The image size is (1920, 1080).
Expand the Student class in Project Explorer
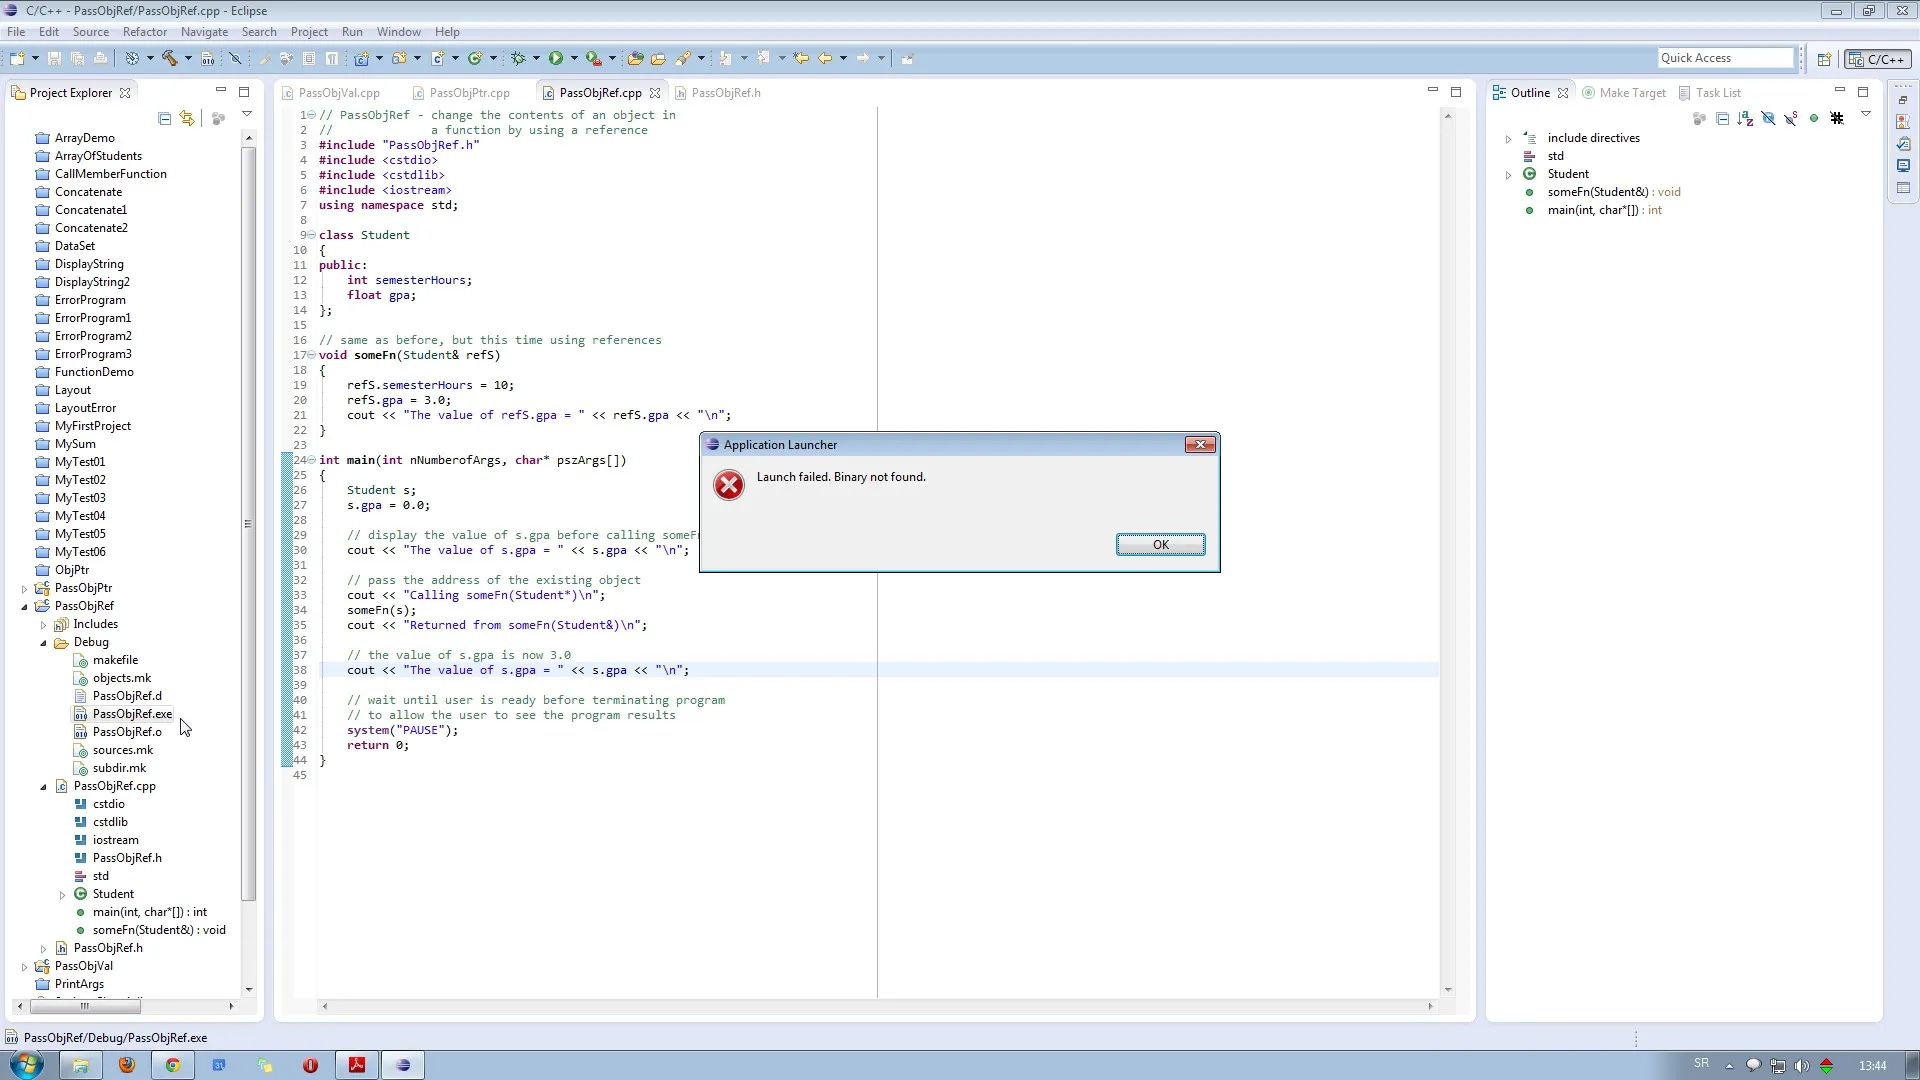(x=62, y=894)
